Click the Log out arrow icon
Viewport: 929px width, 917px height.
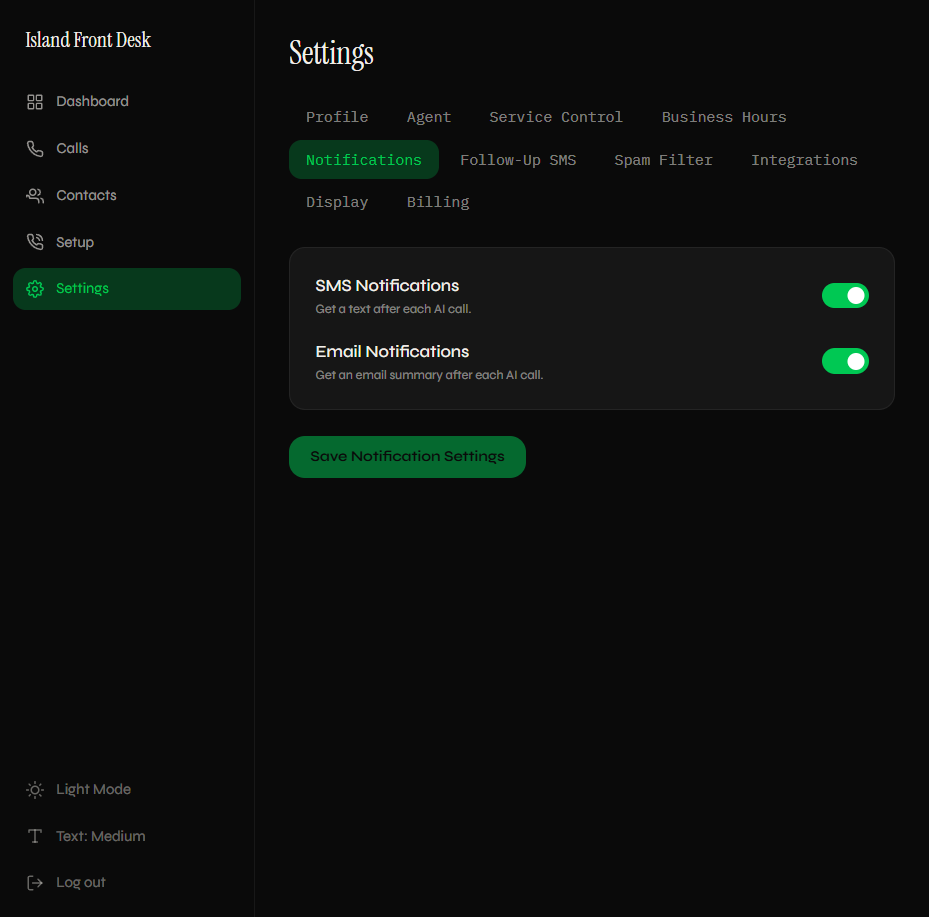coord(34,882)
